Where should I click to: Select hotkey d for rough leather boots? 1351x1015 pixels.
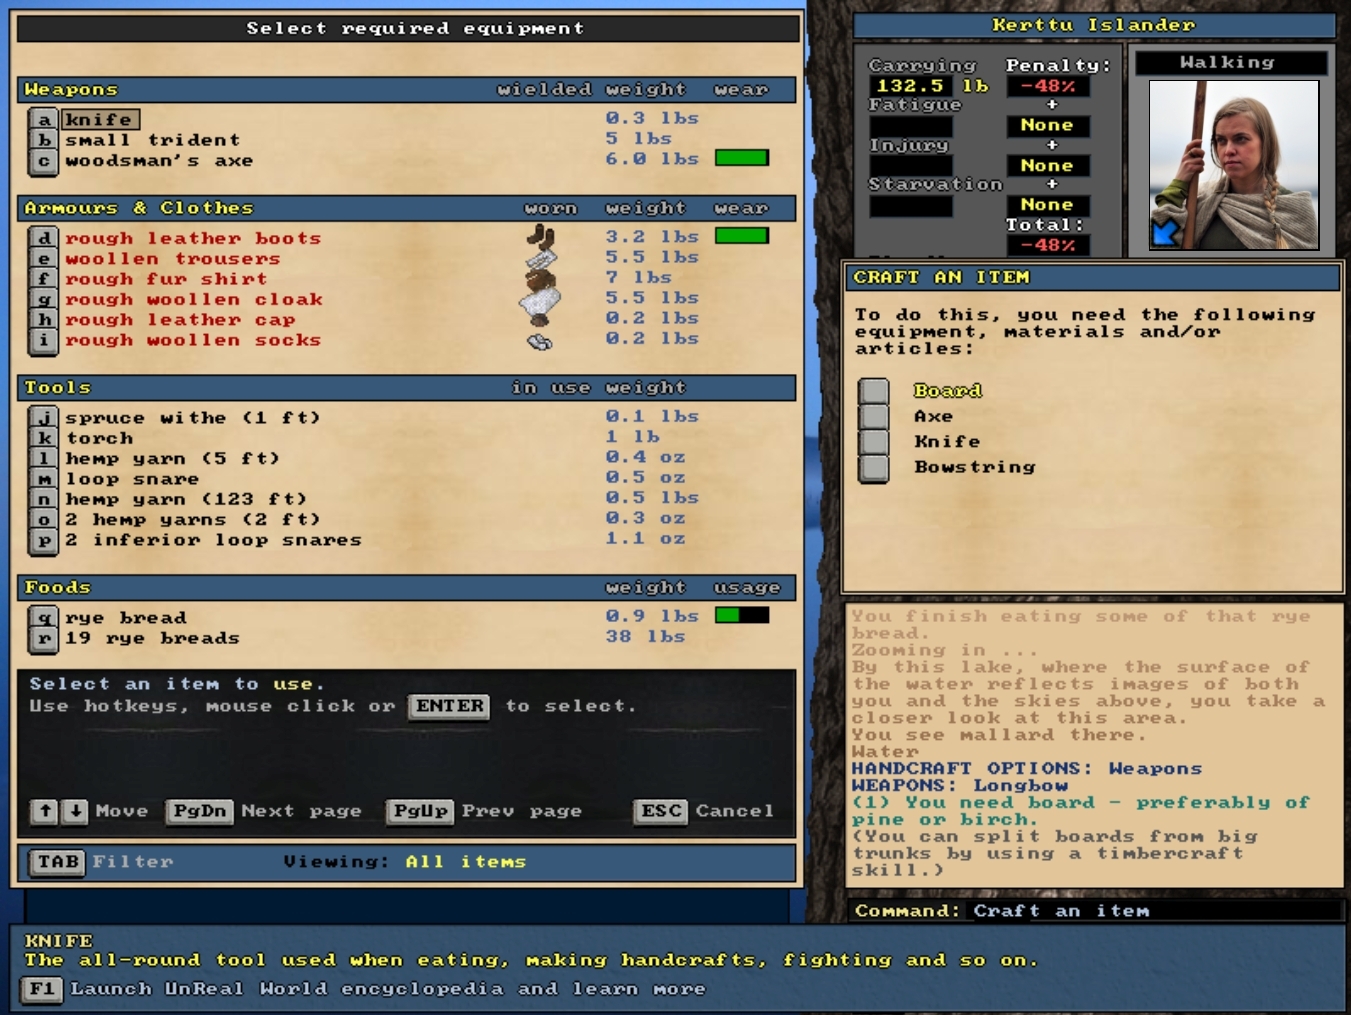coord(43,238)
